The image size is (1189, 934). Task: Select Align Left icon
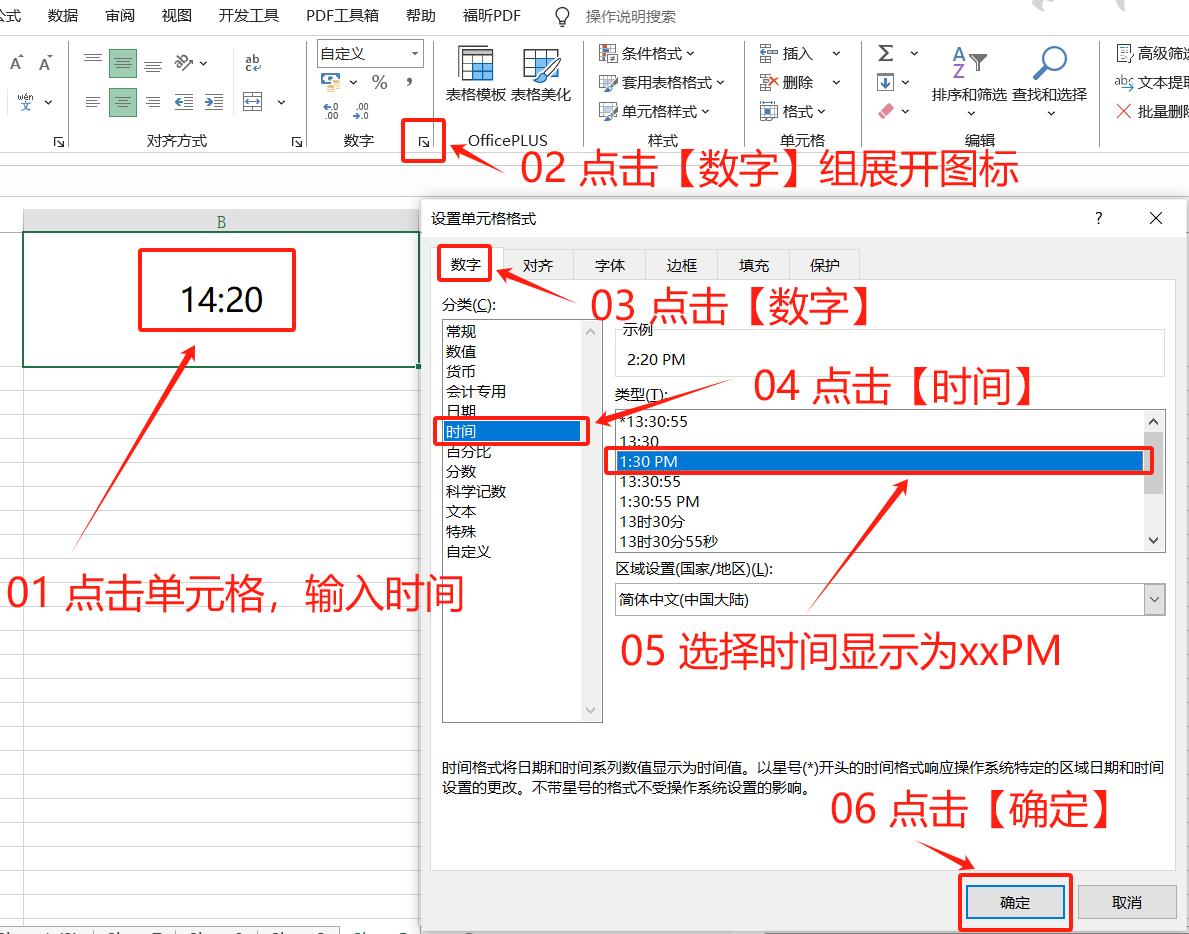pos(93,102)
